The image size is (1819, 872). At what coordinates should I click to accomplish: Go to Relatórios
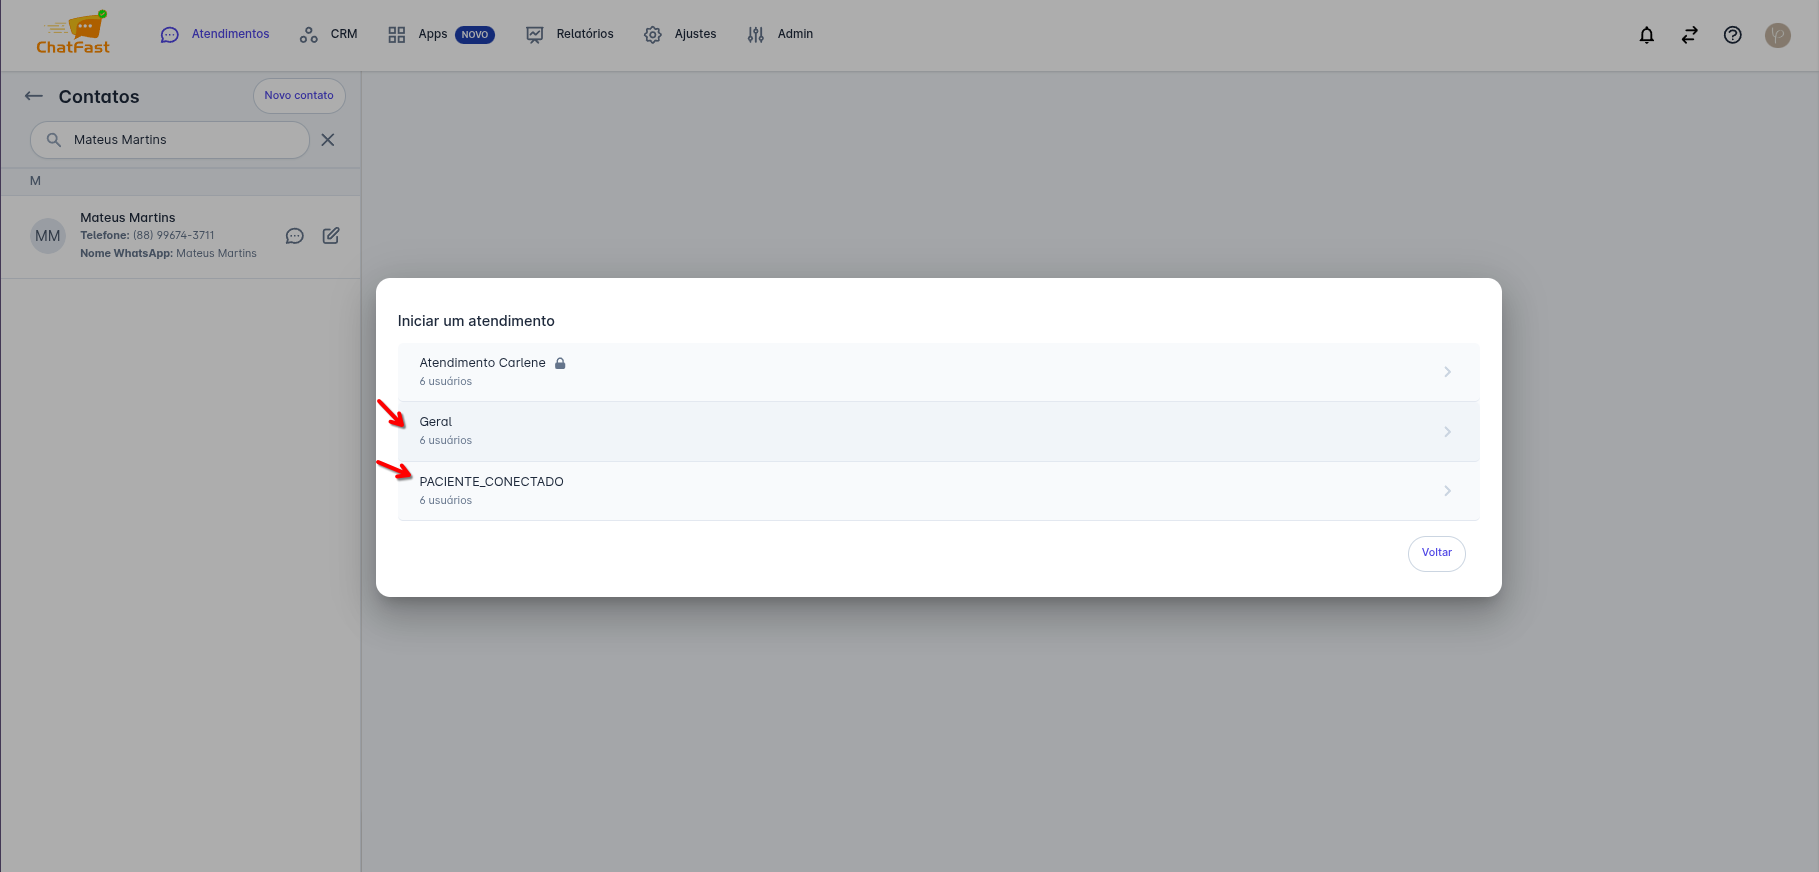(x=570, y=34)
